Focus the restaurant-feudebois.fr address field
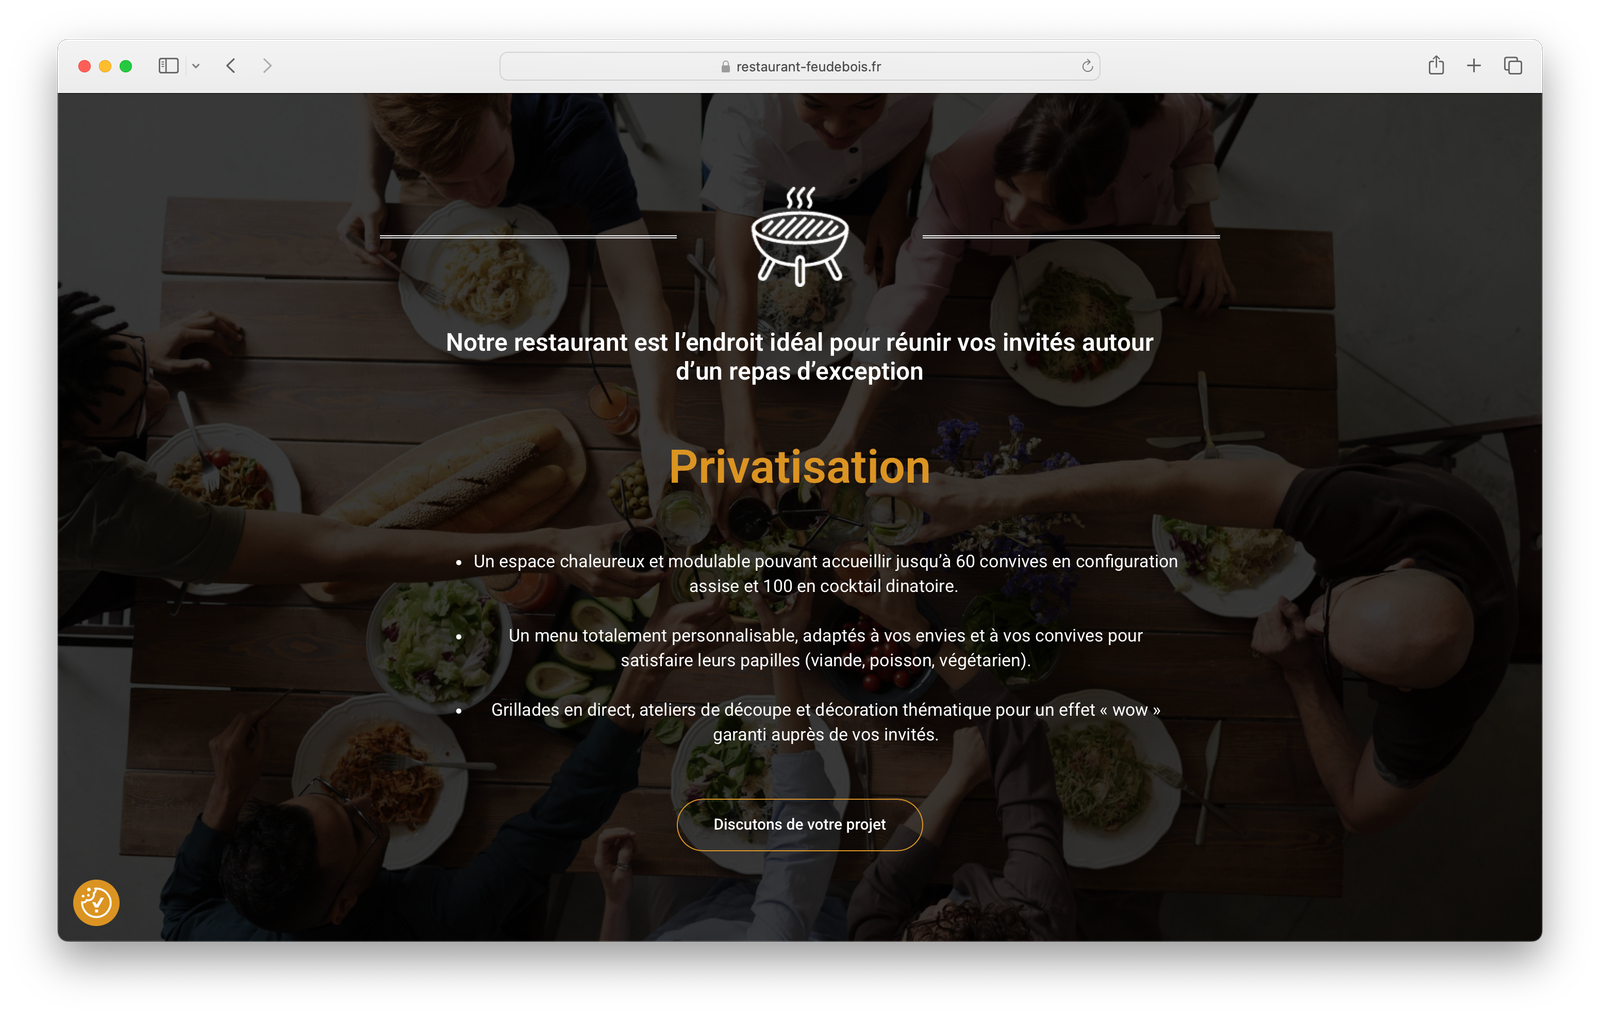The image size is (1600, 1018). point(800,66)
